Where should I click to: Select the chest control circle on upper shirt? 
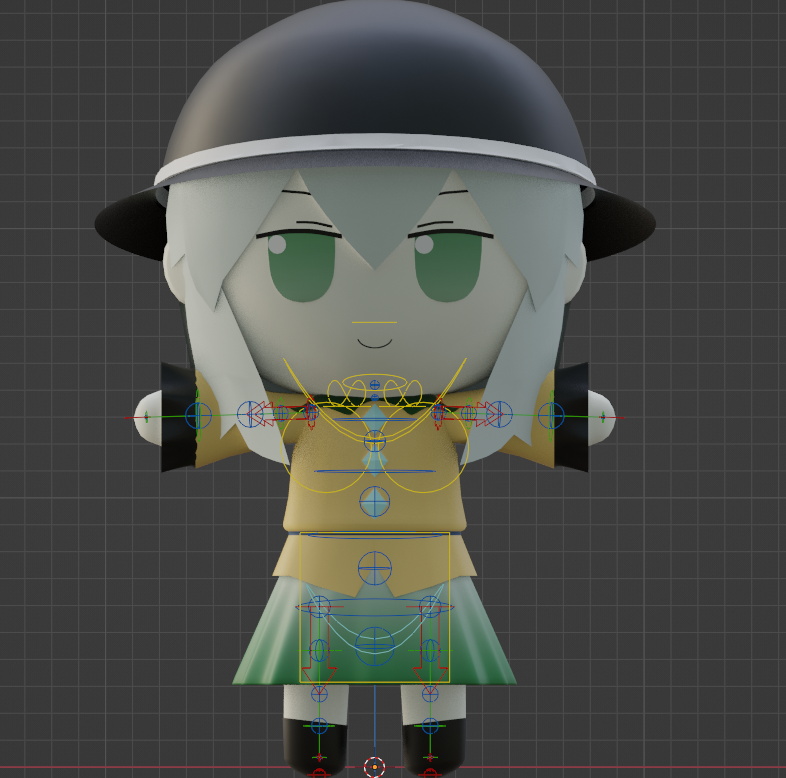coord(374,441)
